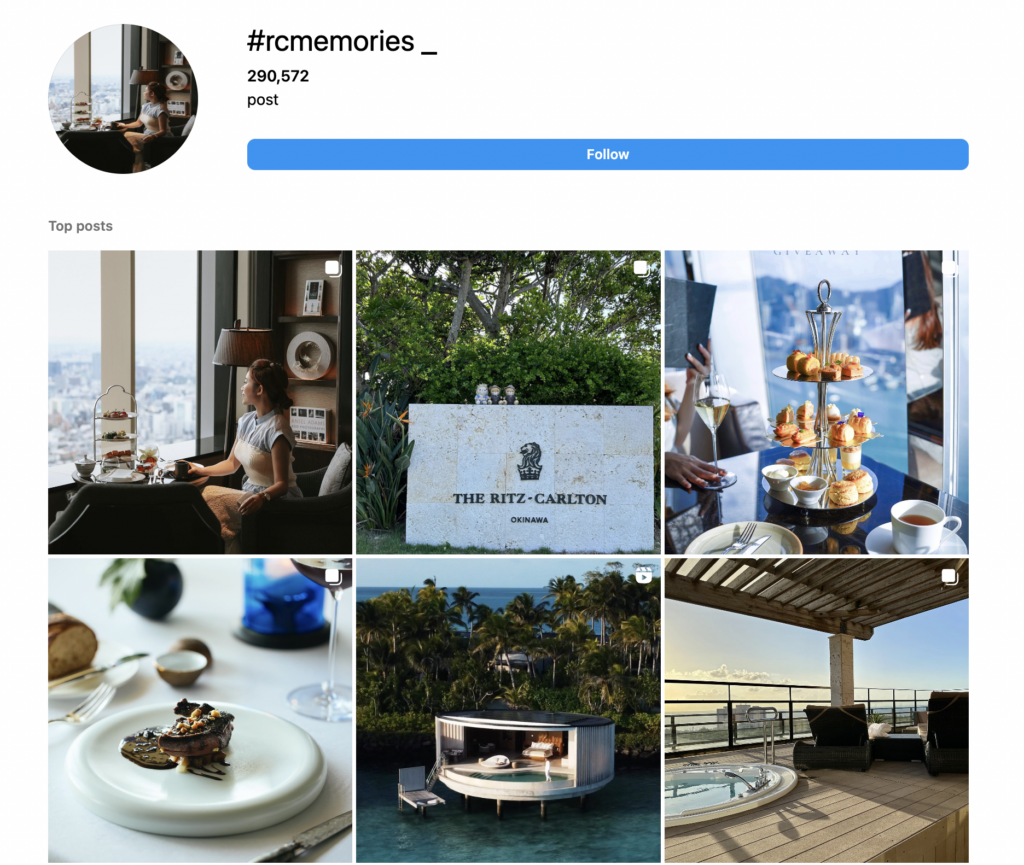Open the tiered dessert stand giveaway post

pos(816,402)
